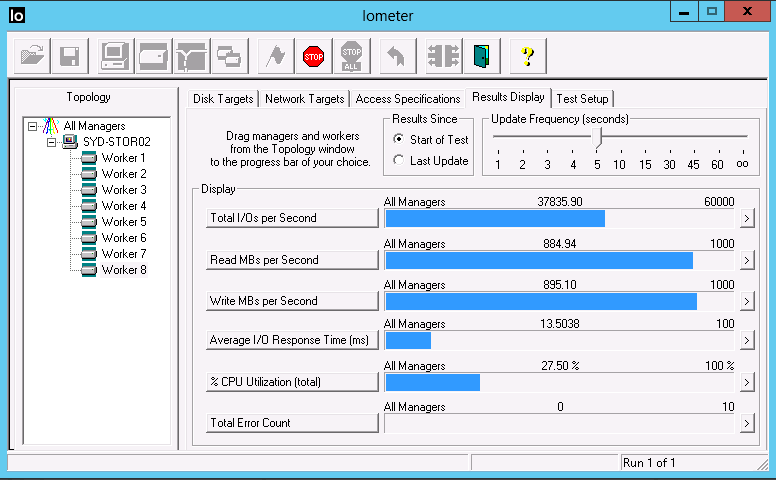776x480 pixels.
Task: Open Test Setup tab
Action: pos(582,98)
